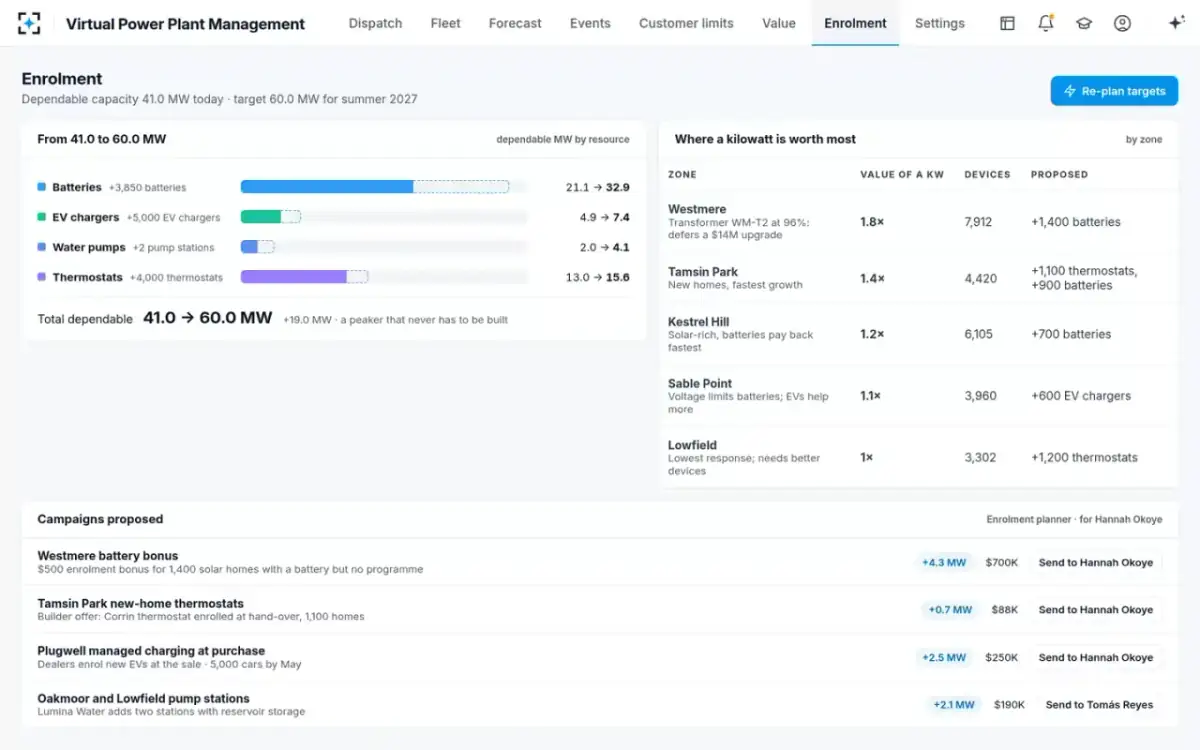Send Westmere battery bonus to Hannah Okoye

[1095, 563]
